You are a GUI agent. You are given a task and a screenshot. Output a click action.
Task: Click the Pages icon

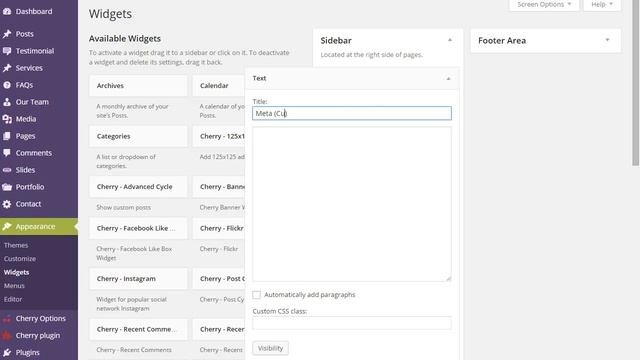[x=7, y=136]
